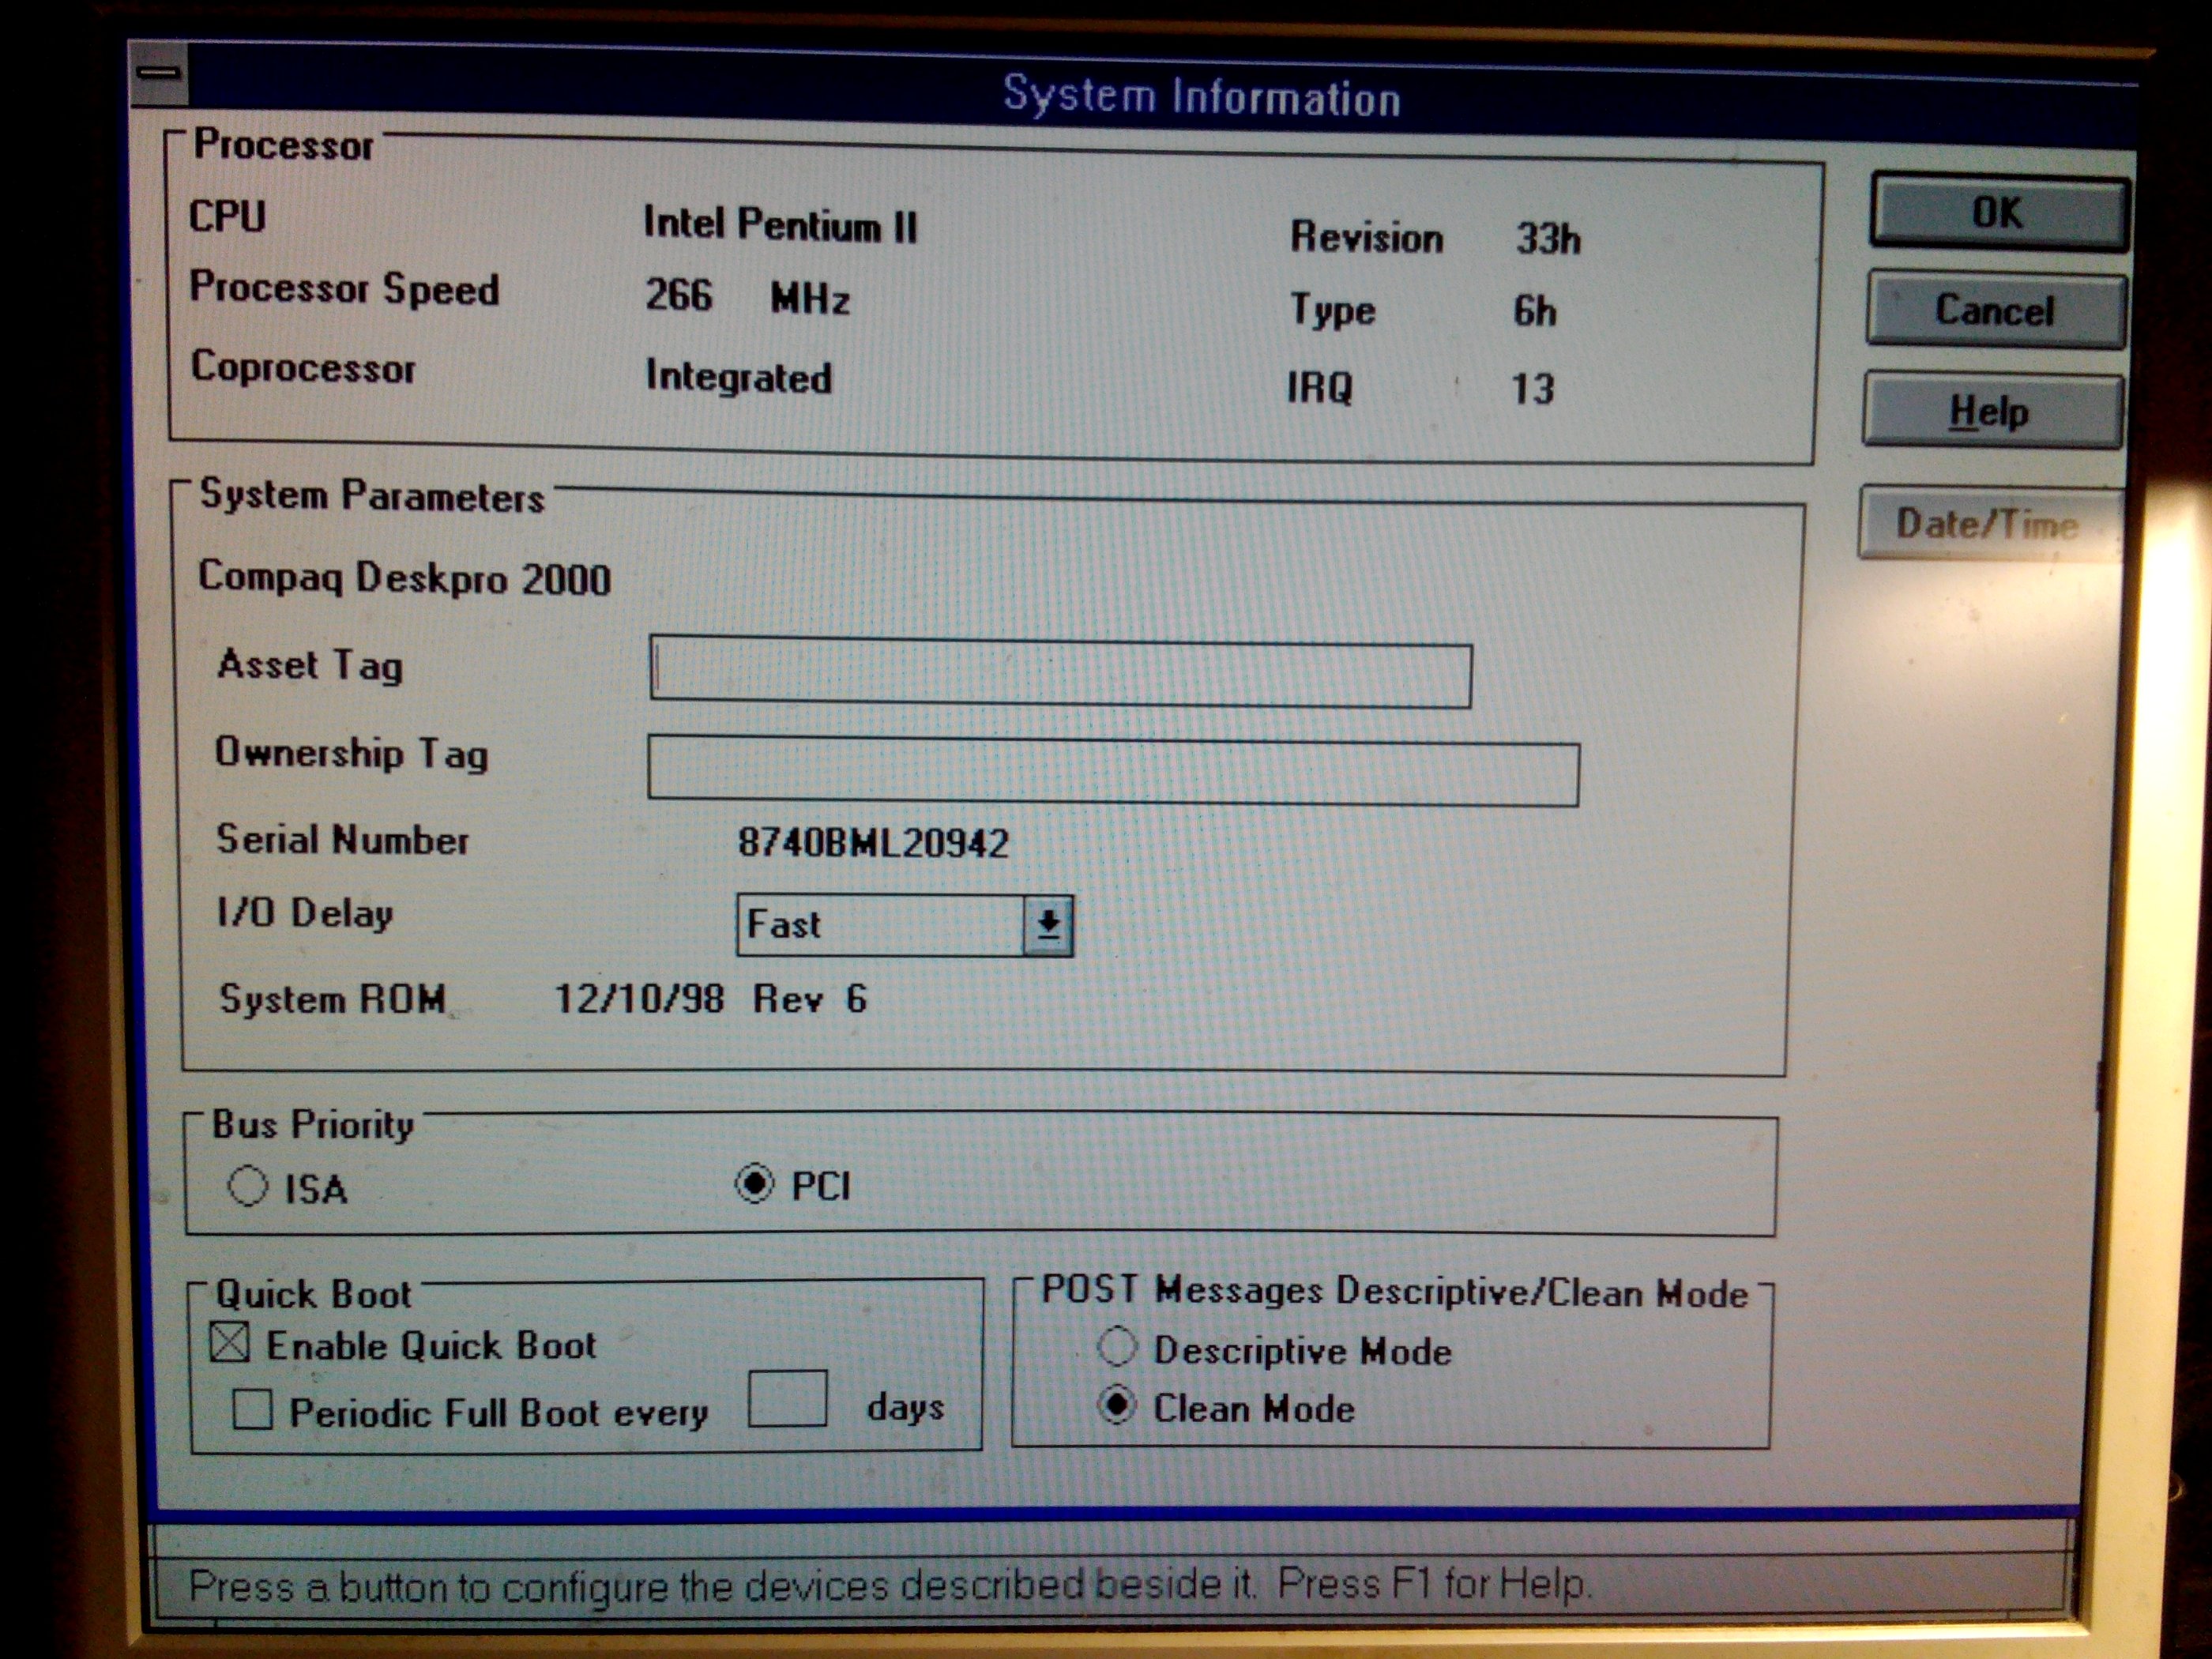Open Help for System Information
Screen dimensions: 2212x1659
coord(1992,411)
